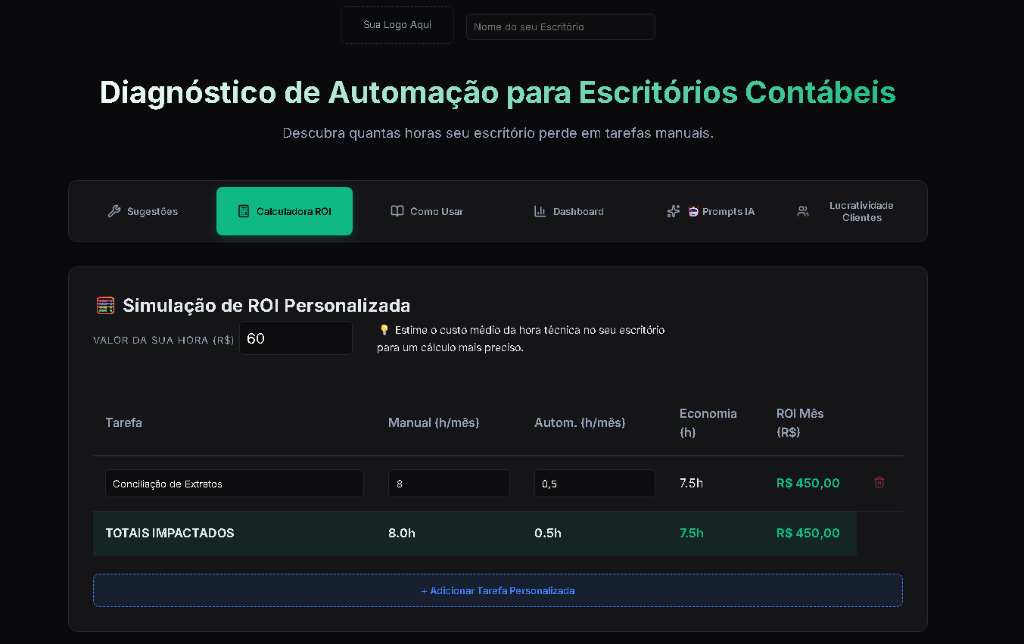The image size is (1024, 644).
Task: Click the devil emoji on Prompts IA
Action: 692,211
